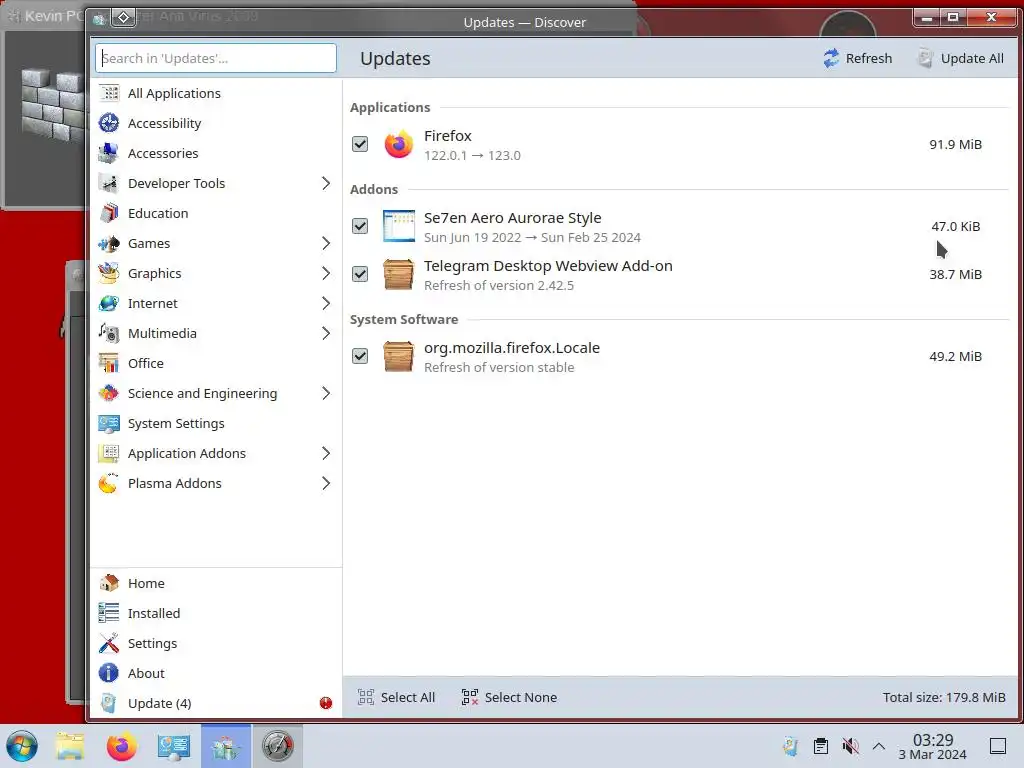The image size is (1024, 768).
Task: Click the Accessibility category icon
Action: [109, 123]
